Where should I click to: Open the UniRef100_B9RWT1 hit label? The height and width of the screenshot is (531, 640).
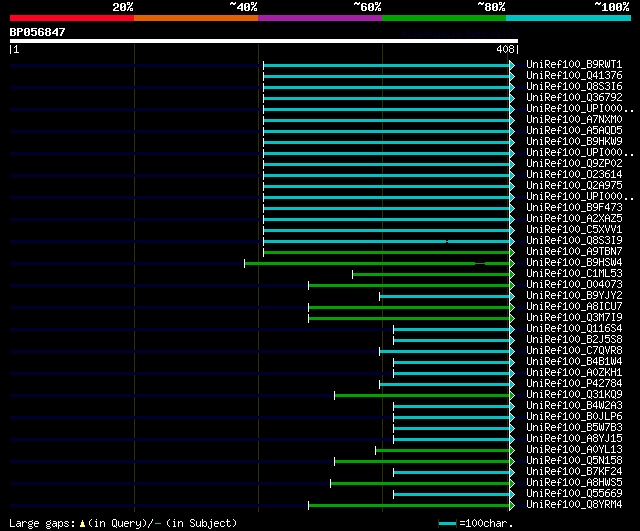pos(574,64)
